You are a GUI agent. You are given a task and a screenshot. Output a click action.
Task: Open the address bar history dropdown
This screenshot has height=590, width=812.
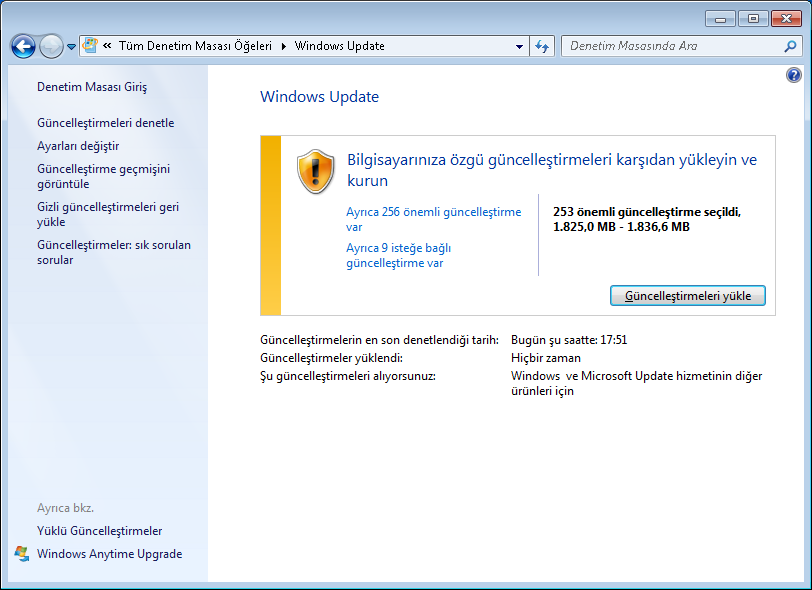519,46
